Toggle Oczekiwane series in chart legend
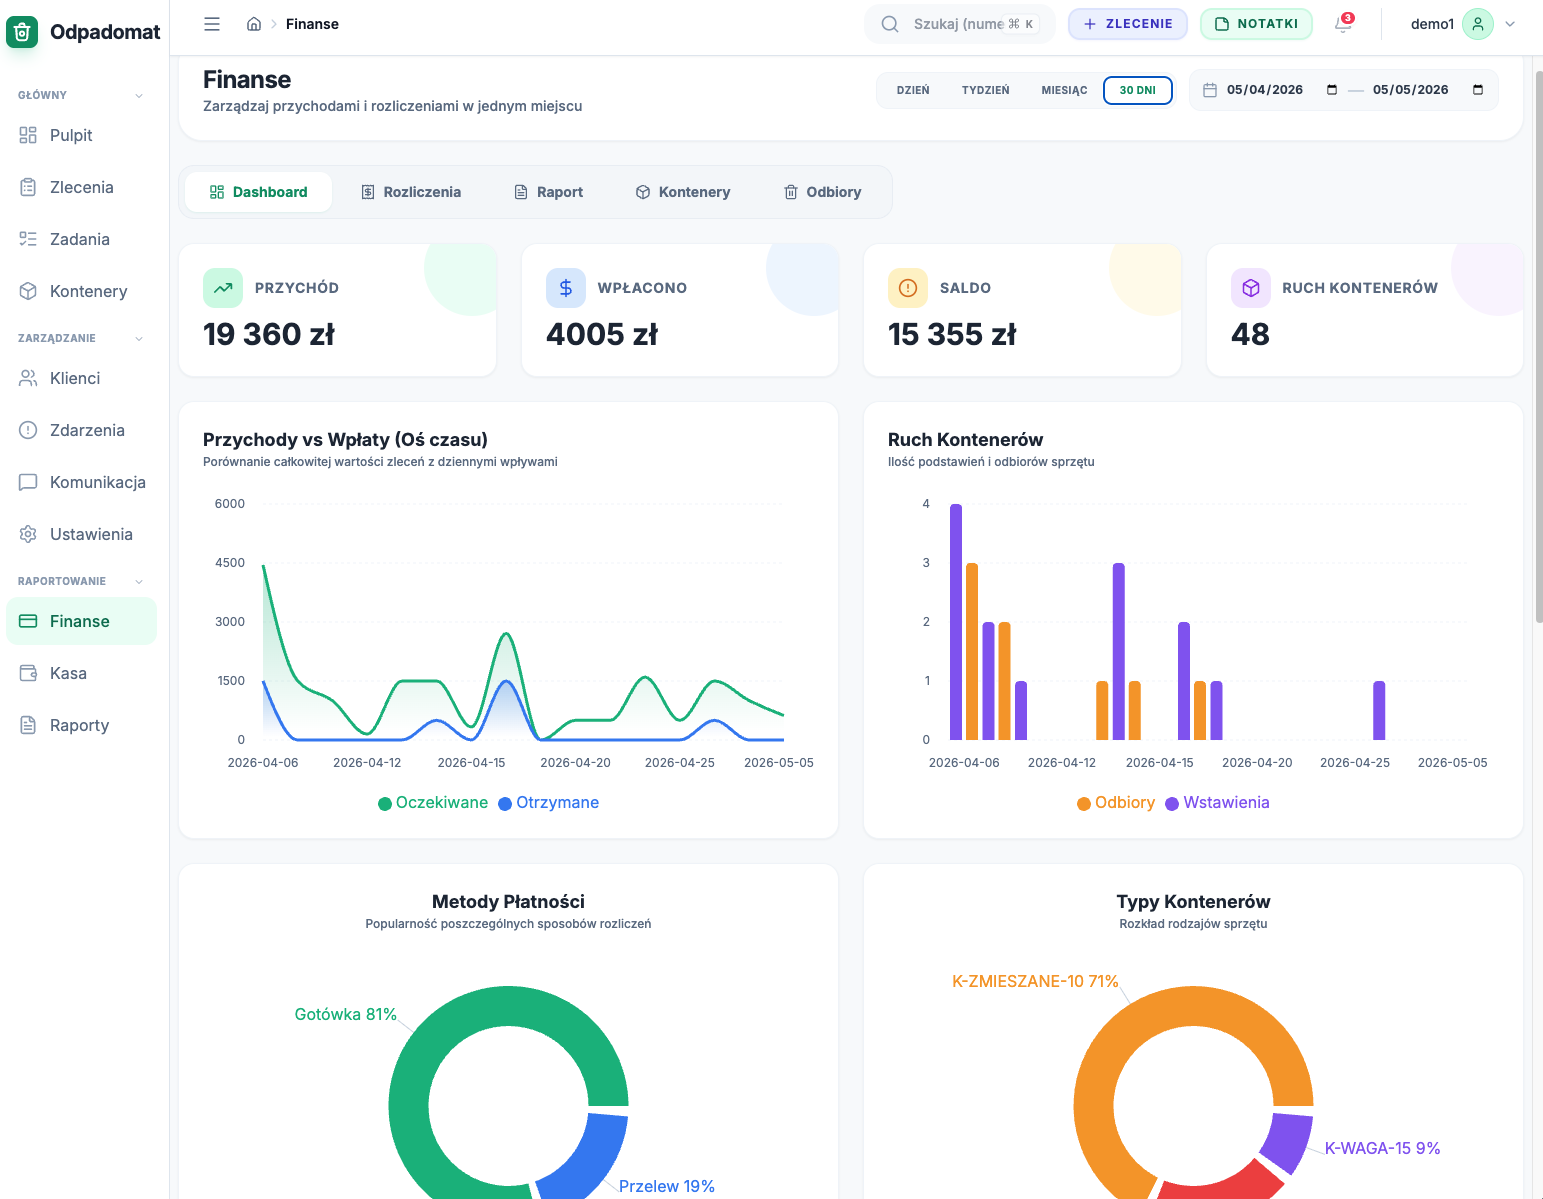This screenshot has width=1543, height=1199. (433, 803)
